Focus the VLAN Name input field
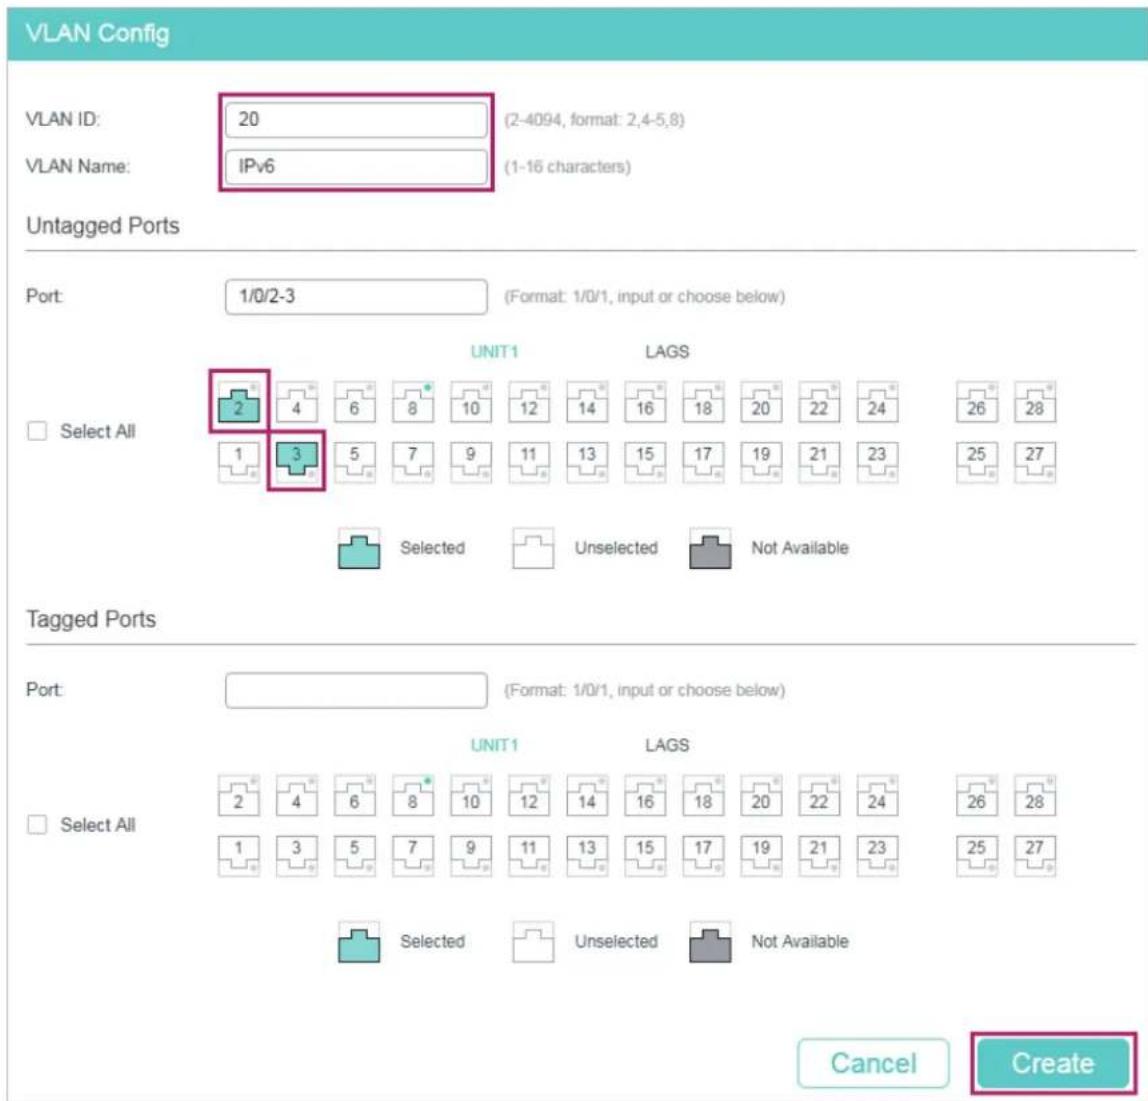This screenshot has height=1101, width=1148. tap(356, 166)
